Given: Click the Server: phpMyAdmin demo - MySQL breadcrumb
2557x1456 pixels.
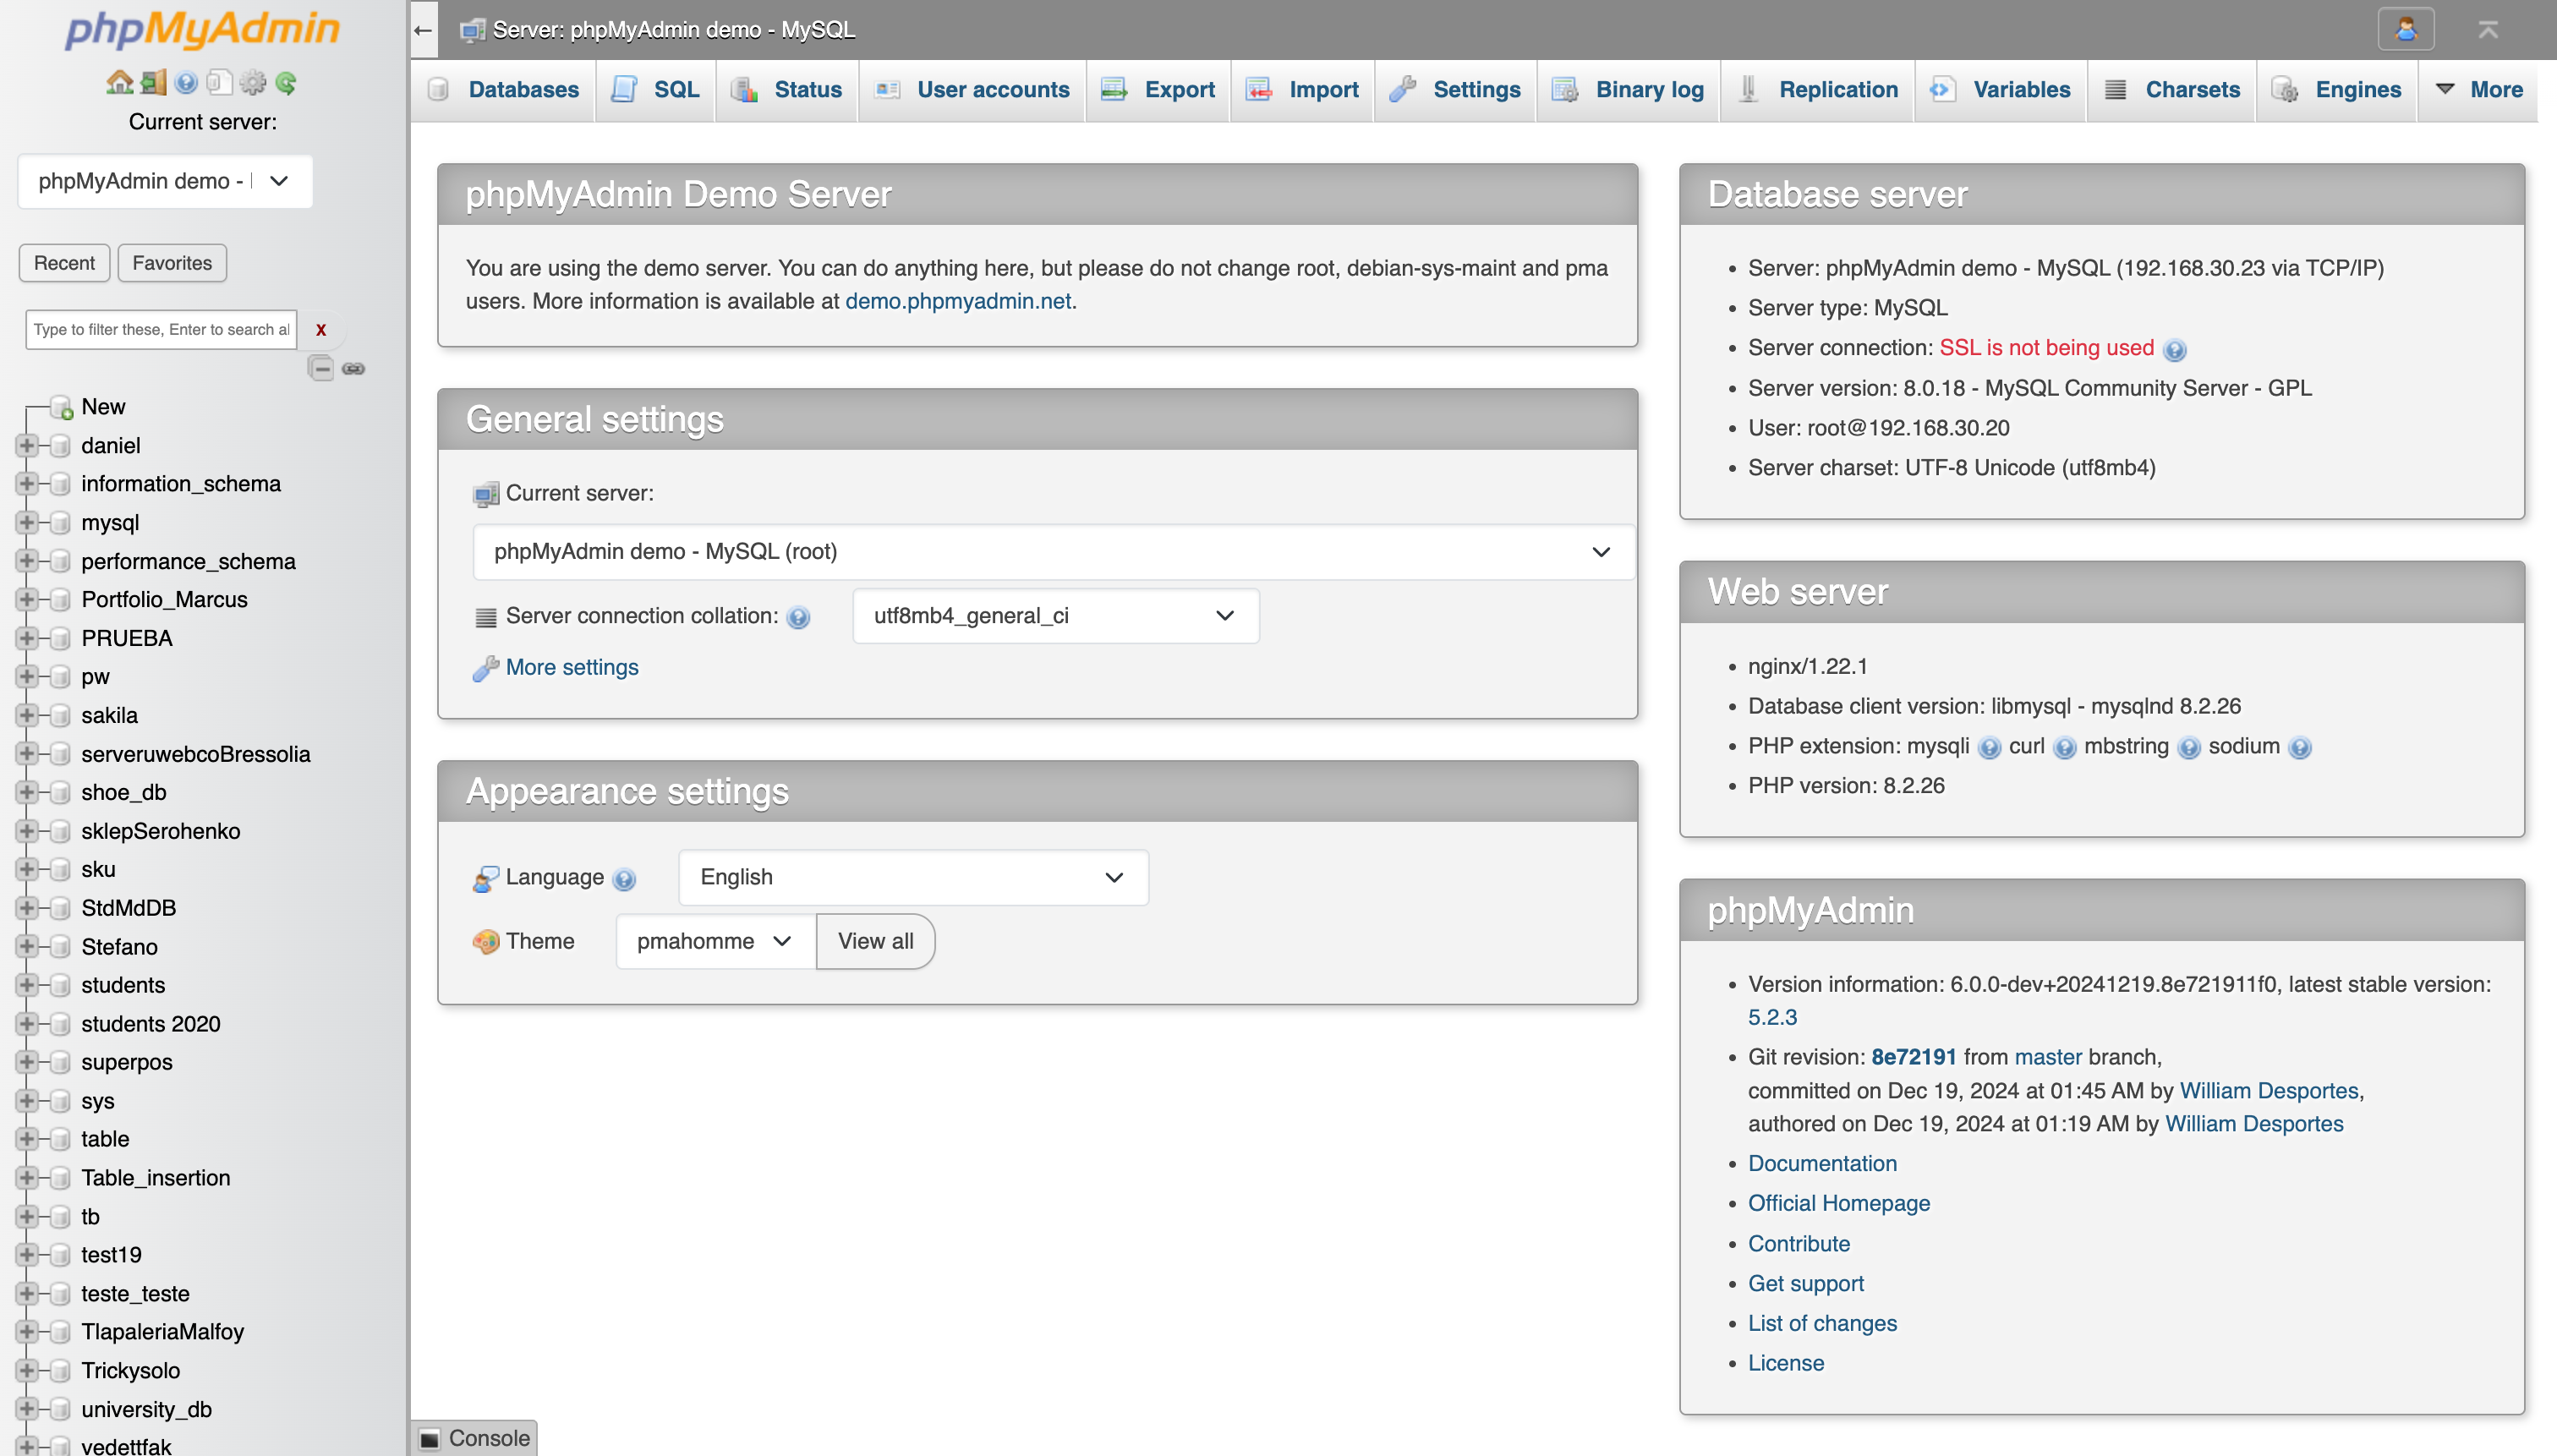Looking at the screenshot, I should coord(673,30).
